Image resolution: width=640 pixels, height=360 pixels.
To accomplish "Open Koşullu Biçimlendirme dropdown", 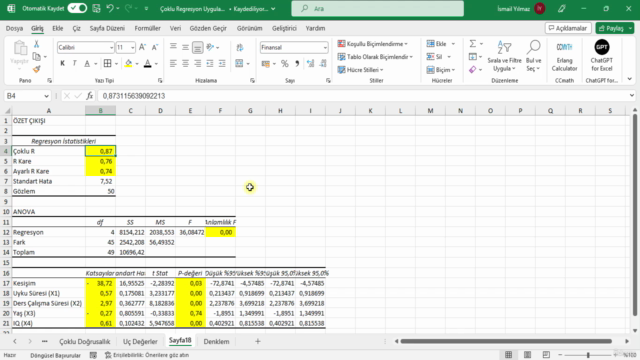I will pyautogui.click(x=373, y=44).
